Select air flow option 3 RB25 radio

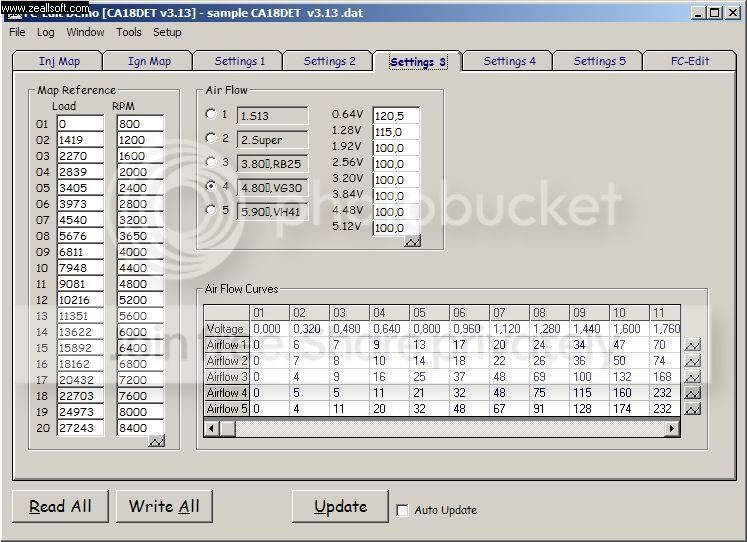click(211, 162)
